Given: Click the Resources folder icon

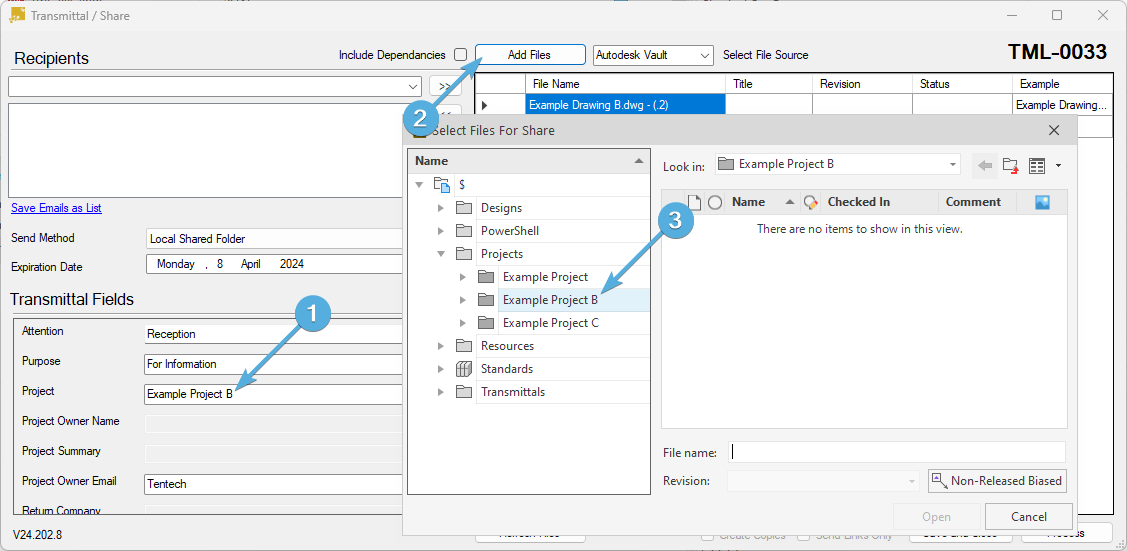Looking at the screenshot, I should pyautogui.click(x=464, y=346).
